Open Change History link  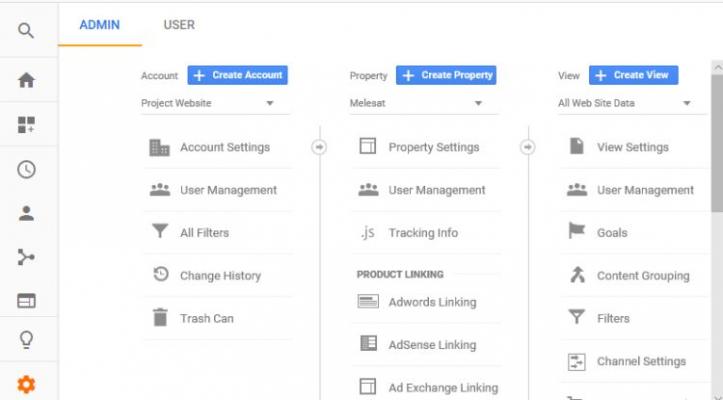click(220, 276)
